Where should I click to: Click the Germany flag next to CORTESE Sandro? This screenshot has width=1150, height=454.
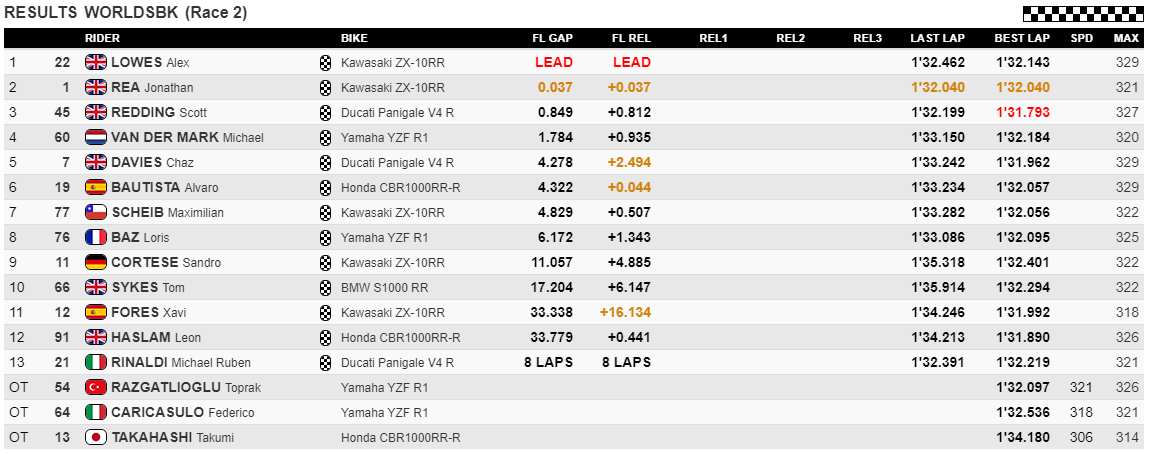click(96, 263)
